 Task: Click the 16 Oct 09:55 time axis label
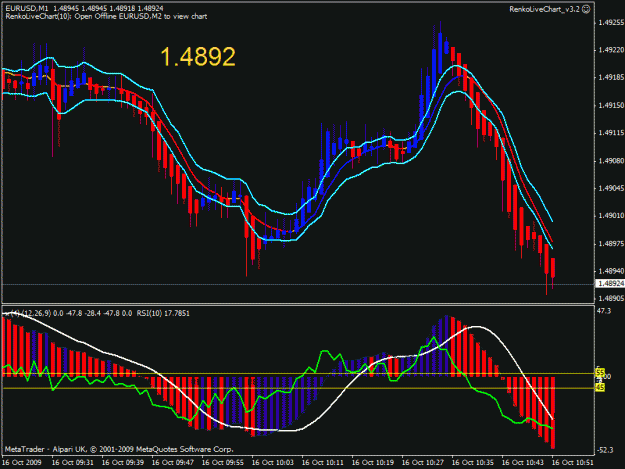pyautogui.click(x=222, y=462)
